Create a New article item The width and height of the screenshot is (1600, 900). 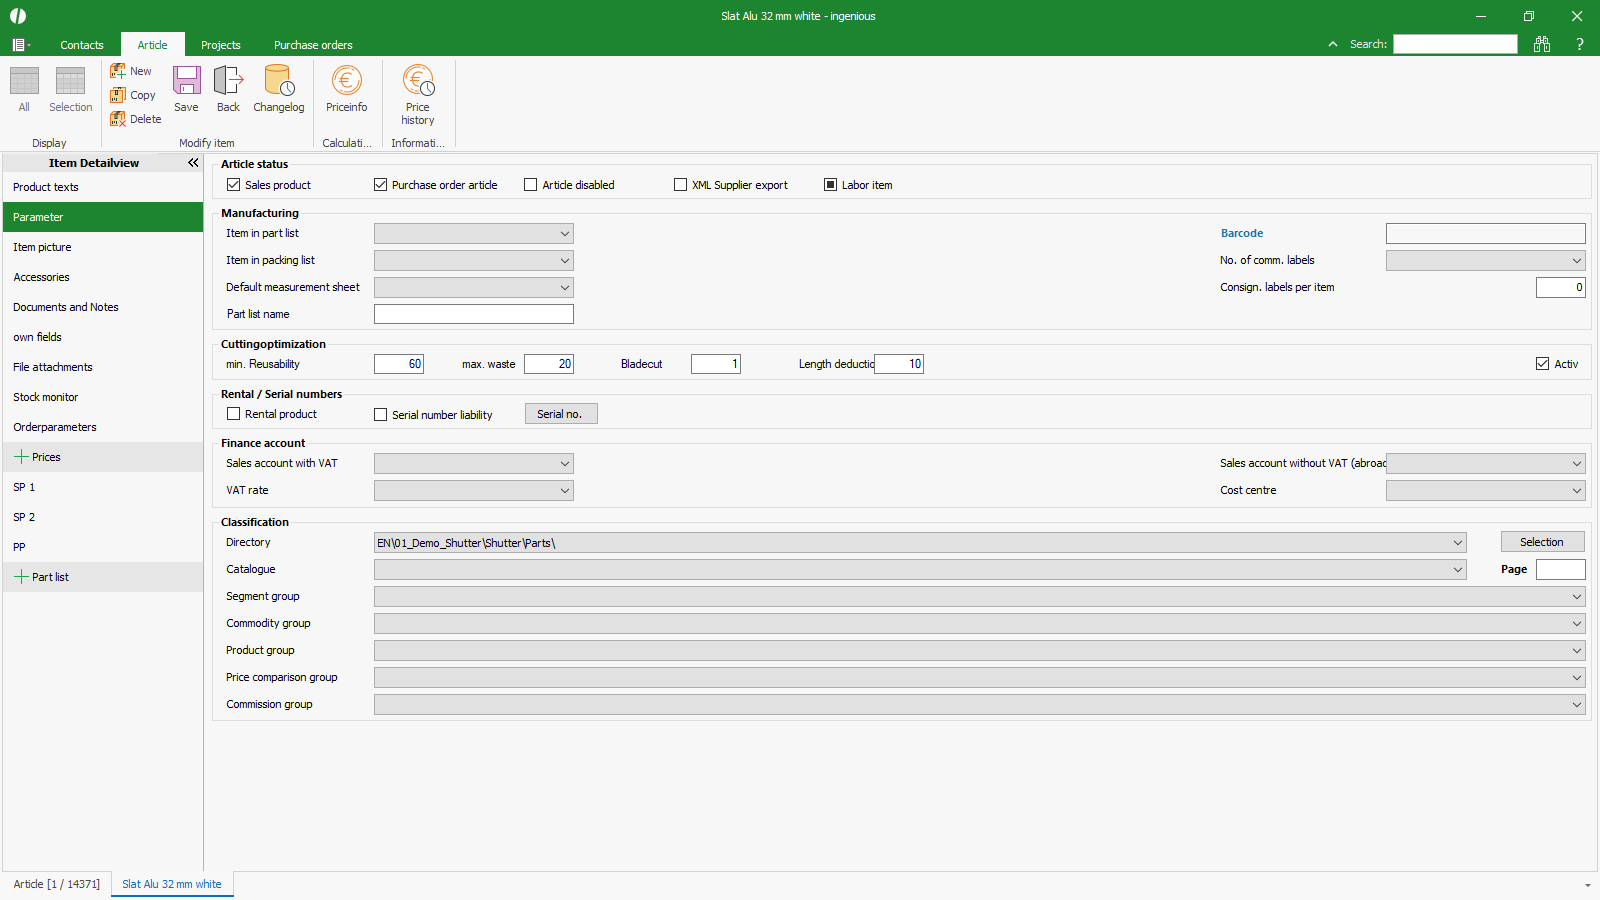pos(131,71)
